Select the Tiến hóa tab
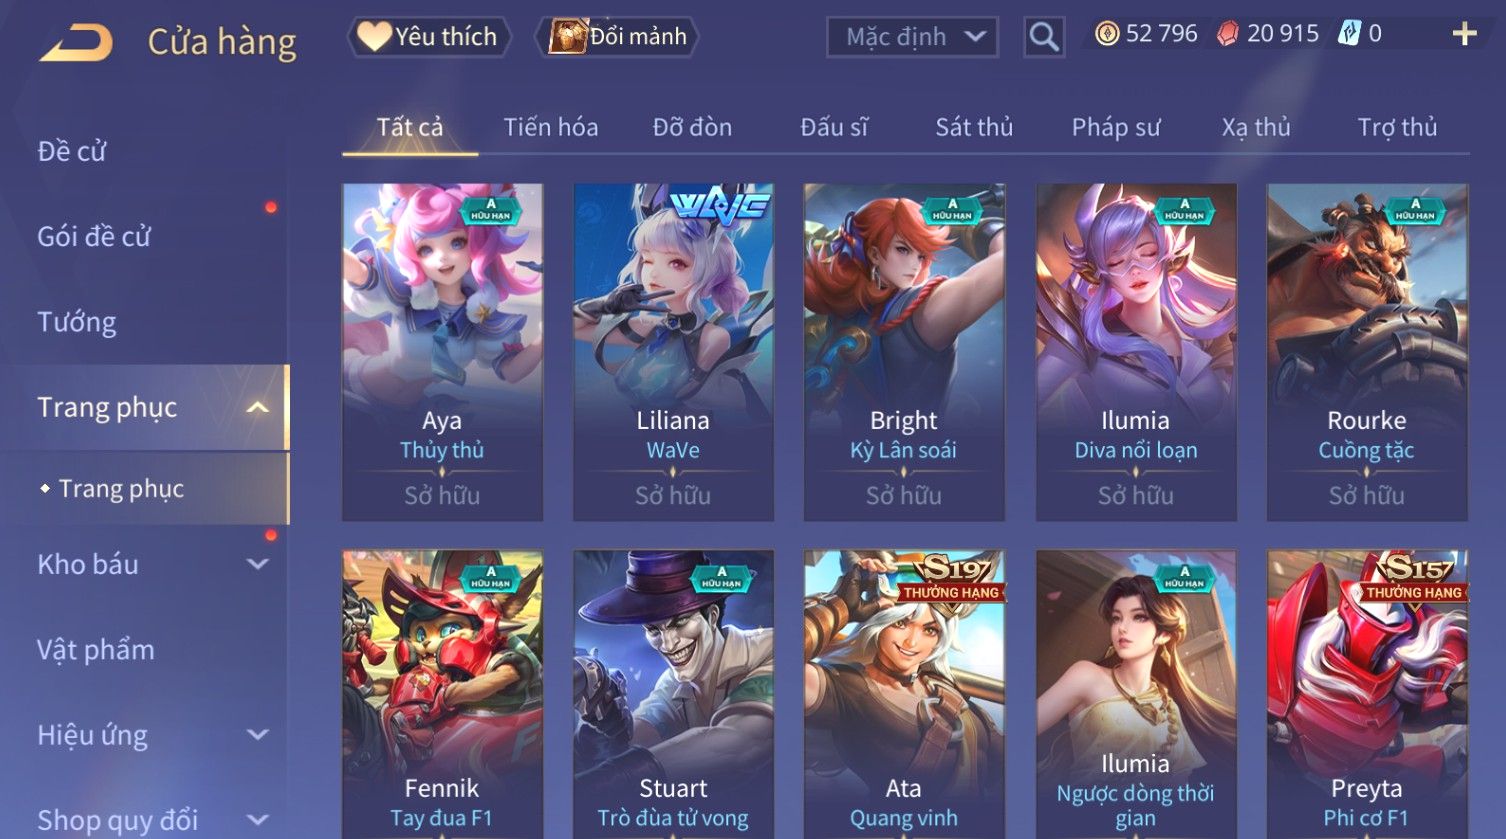Viewport: 1506px width, 839px height. click(x=551, y=127)
